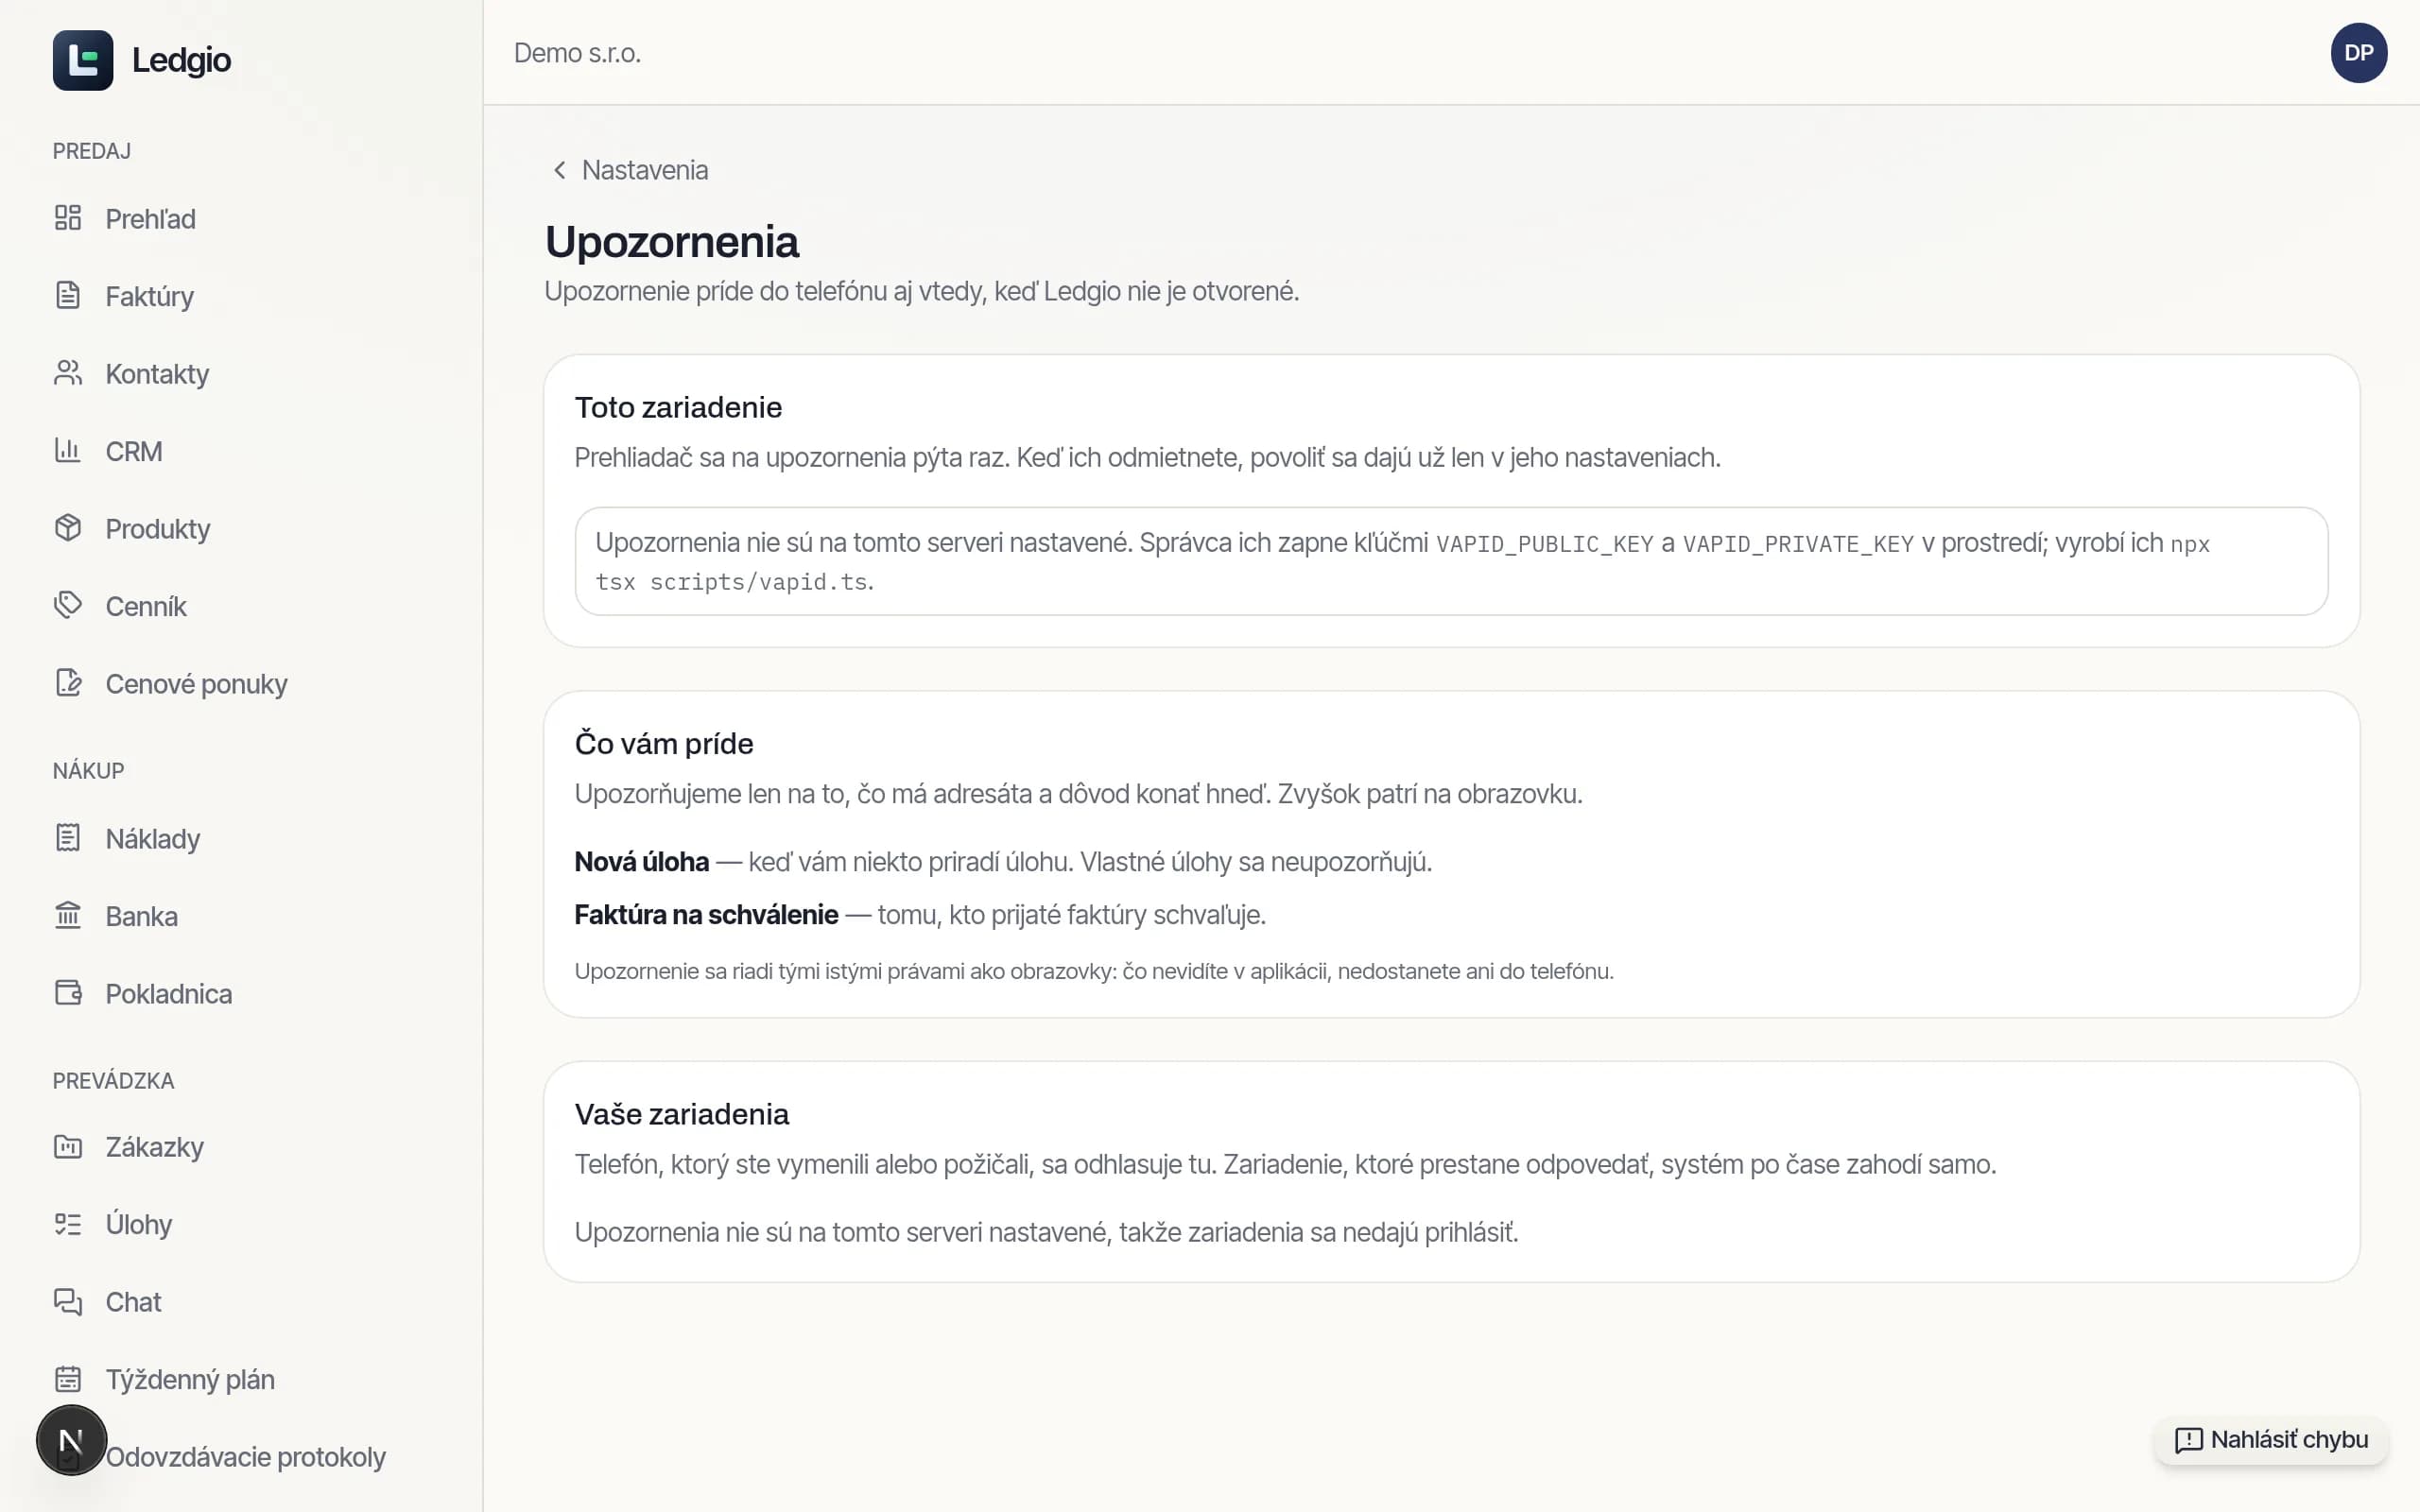Image resolution: width=2420 pixels, height=1512 pixels.
Task: Click the Demo s.r.o. company name
Action: tap(577, 53)
